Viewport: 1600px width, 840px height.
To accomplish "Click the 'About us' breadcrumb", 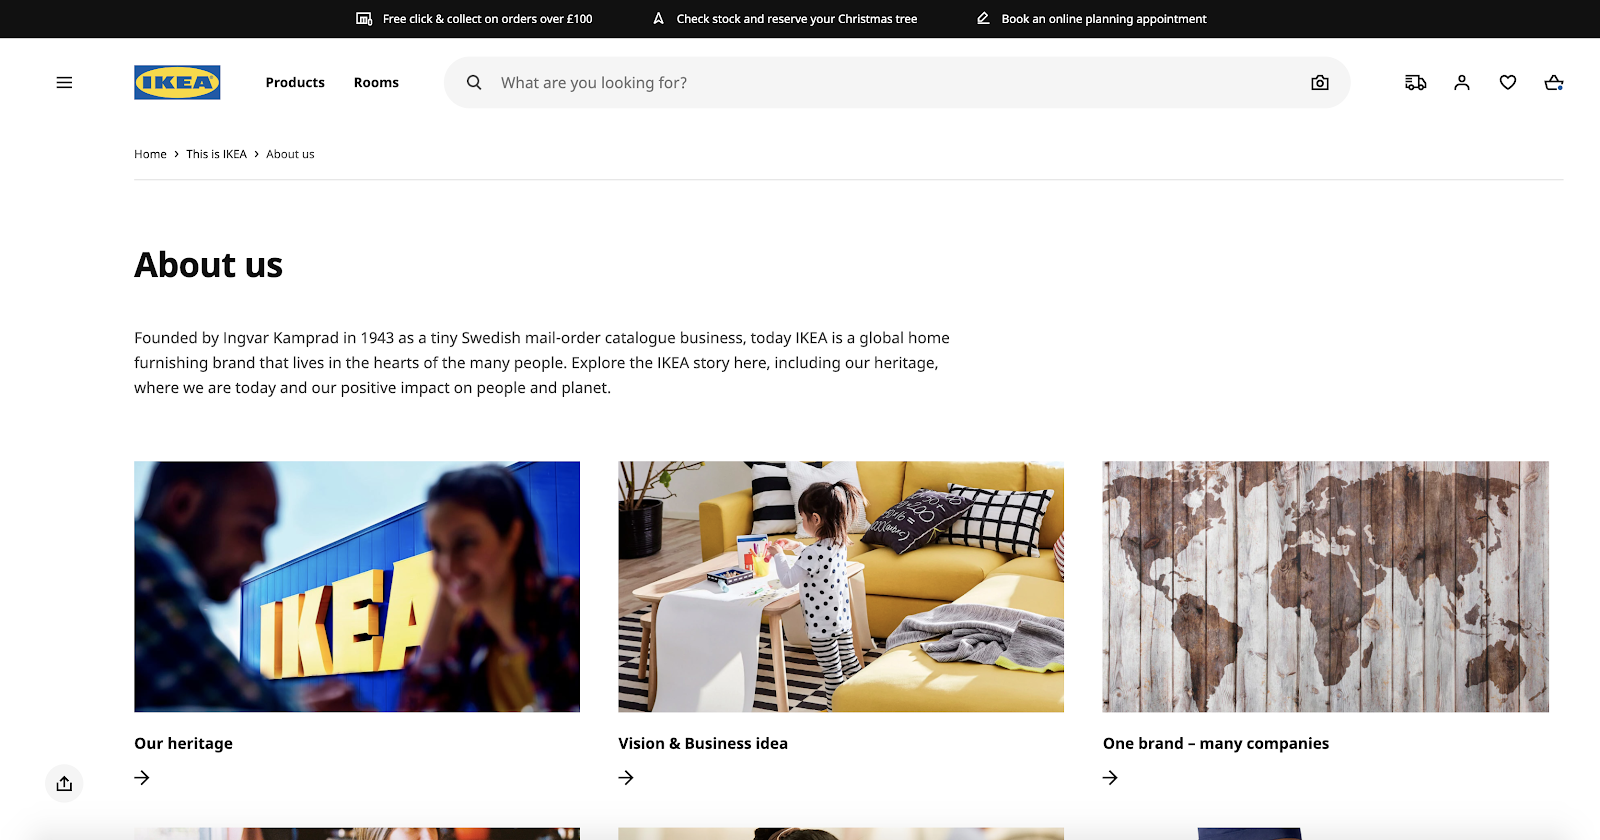I will (290, 154).
